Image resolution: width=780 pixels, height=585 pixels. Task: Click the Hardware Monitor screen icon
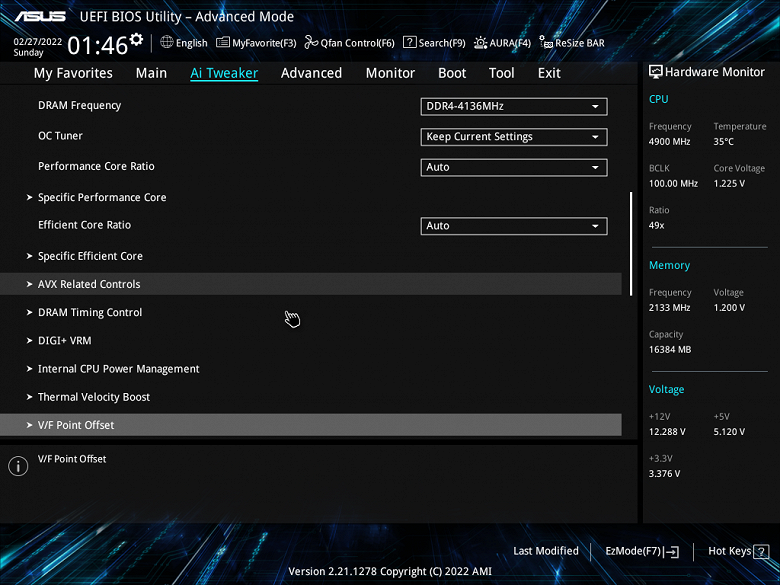click(x=656, y=72)
